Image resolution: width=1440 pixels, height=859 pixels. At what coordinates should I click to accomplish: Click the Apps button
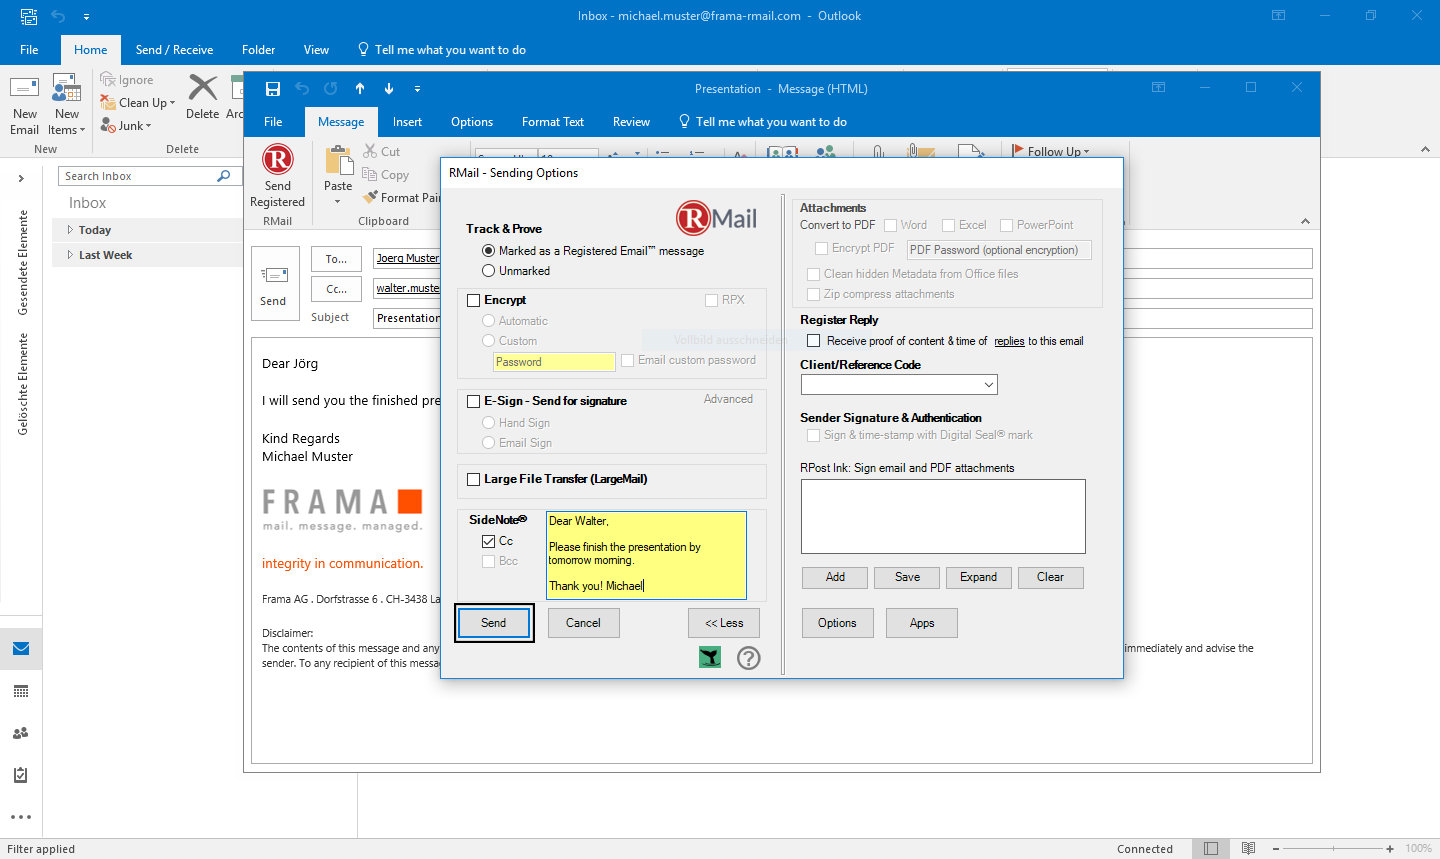coord(922,623)
